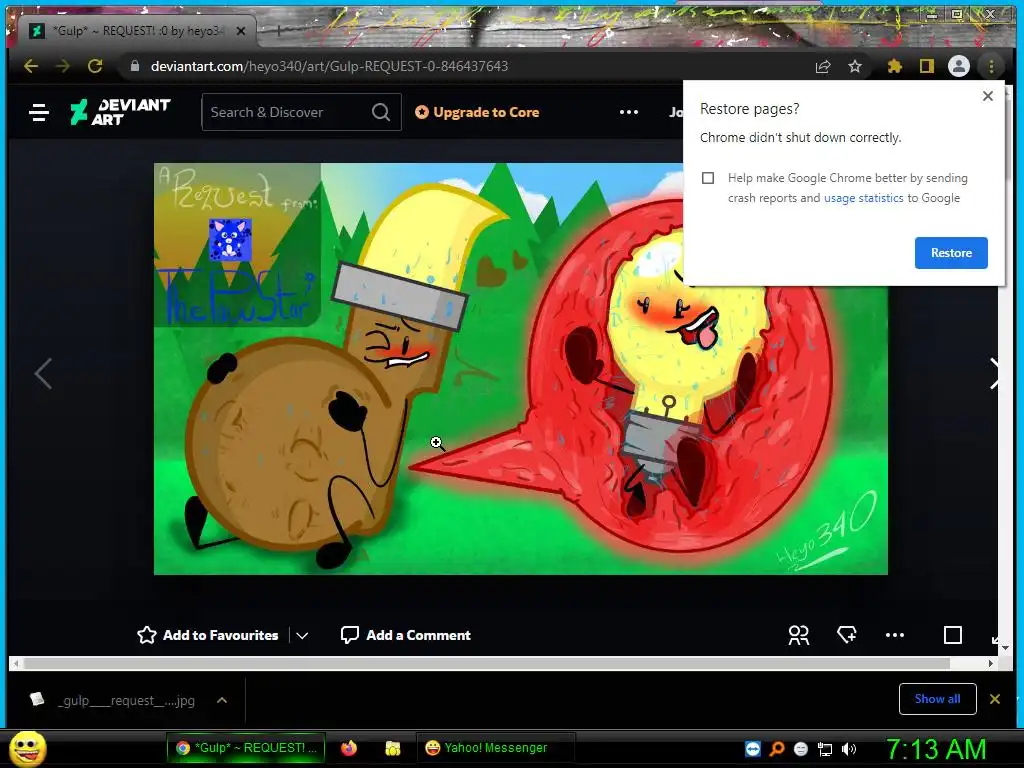The height and width of the screenshot is (768, 1024).
Task: Open TeamViewer tray icon
Action: point(752,748)
